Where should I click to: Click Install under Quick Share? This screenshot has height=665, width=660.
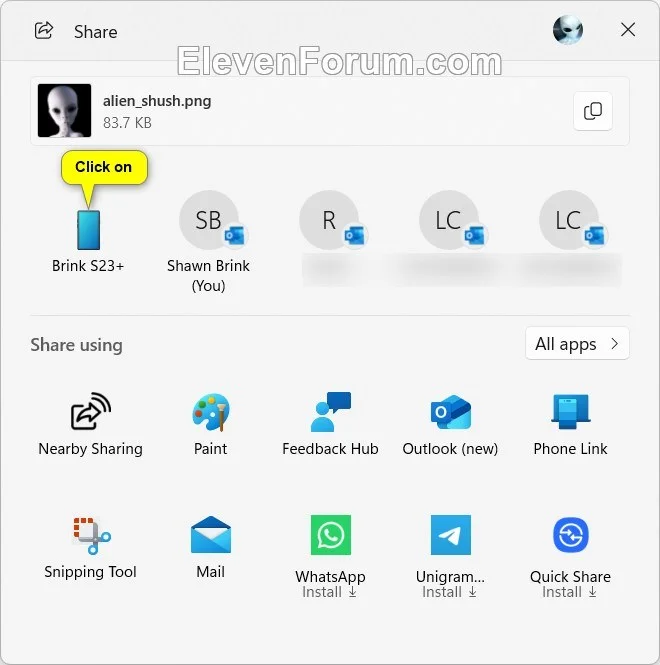pos(570,592)
